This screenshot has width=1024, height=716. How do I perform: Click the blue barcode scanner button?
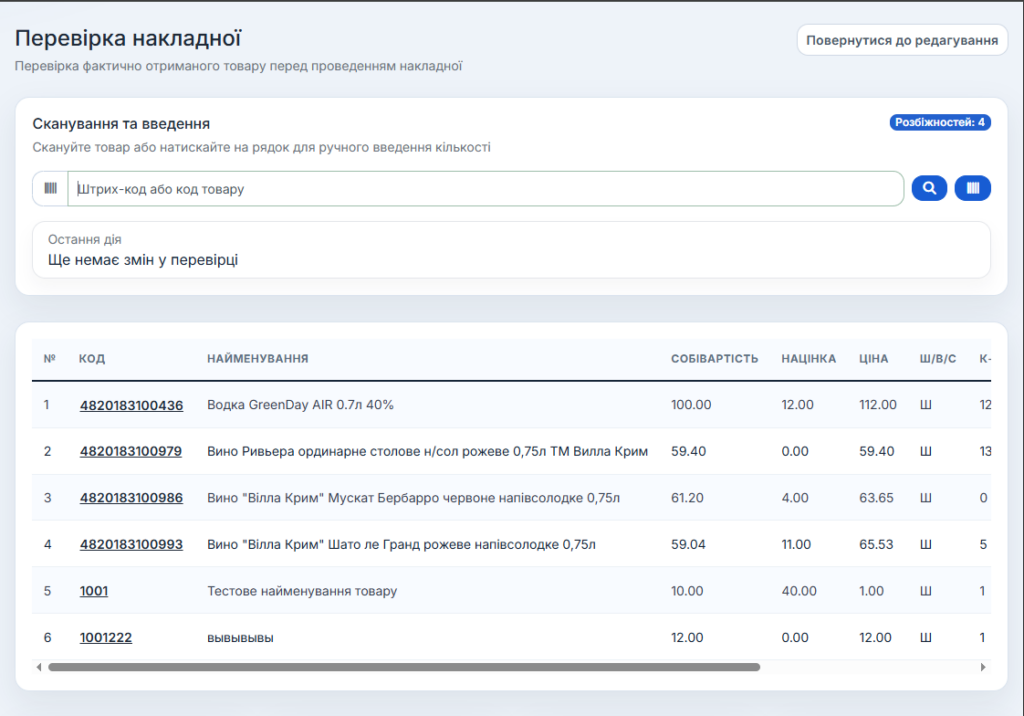click(x=972, y=188)
